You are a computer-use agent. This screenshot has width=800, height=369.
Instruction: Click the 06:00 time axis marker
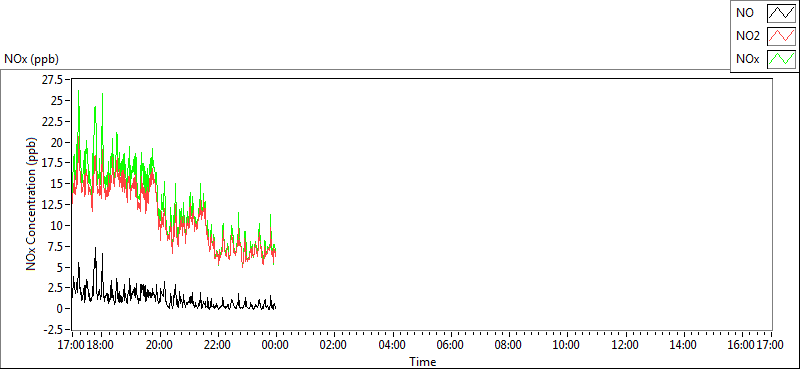pos(451,345)
